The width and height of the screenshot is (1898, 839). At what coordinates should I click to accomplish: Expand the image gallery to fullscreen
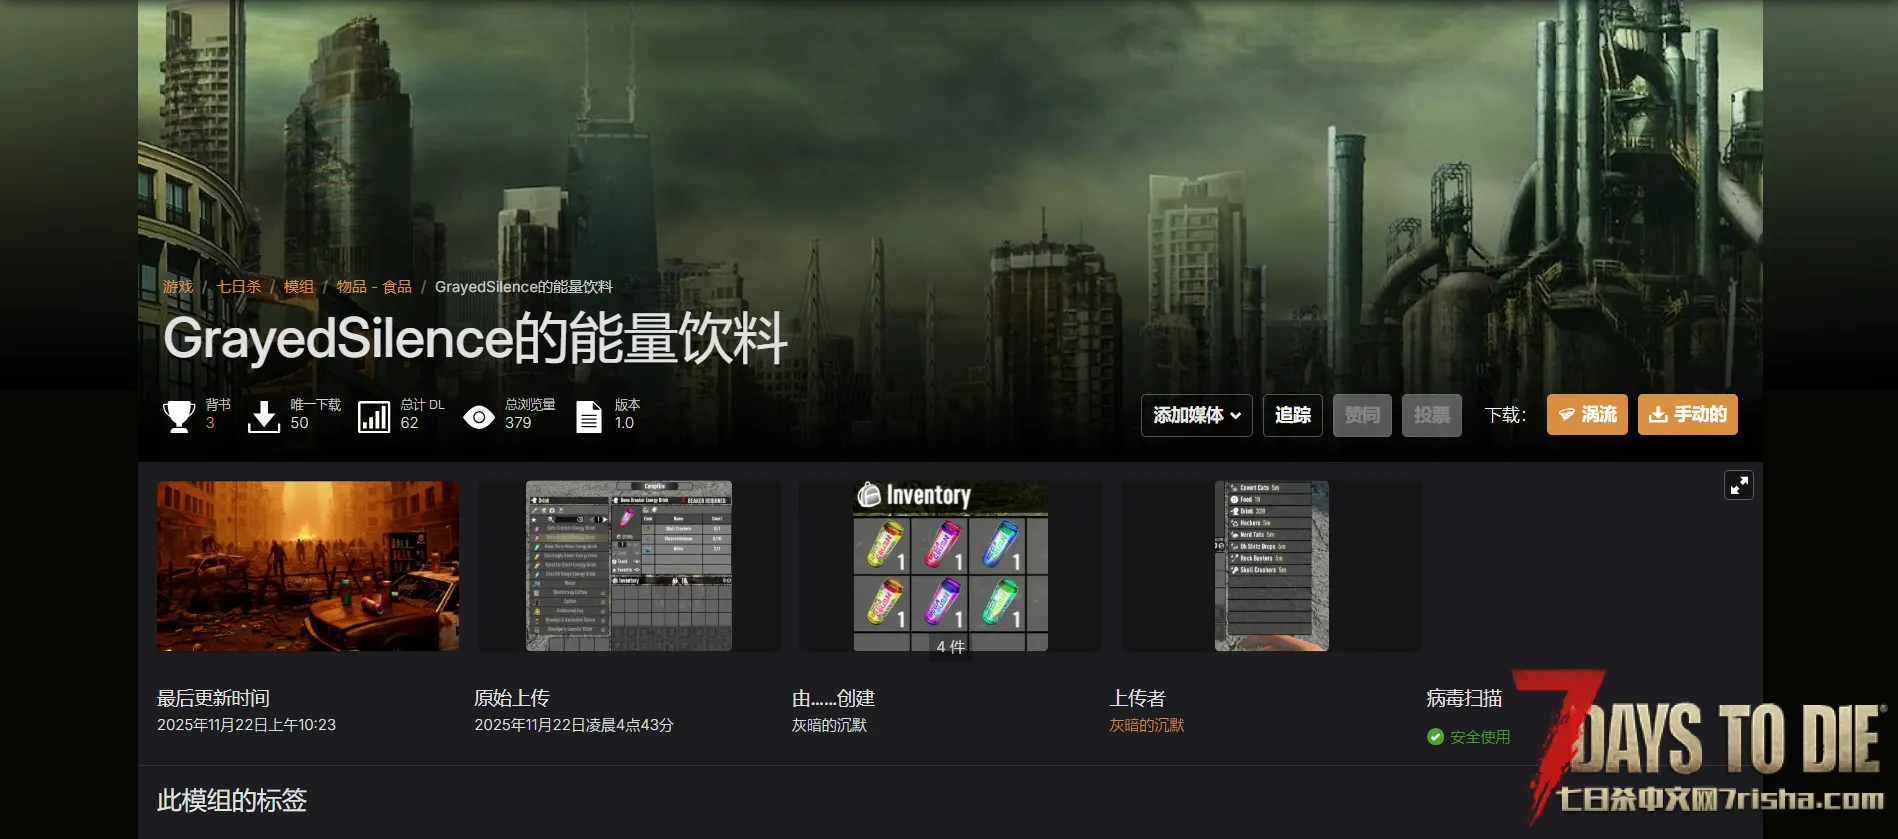[1739, 485]
